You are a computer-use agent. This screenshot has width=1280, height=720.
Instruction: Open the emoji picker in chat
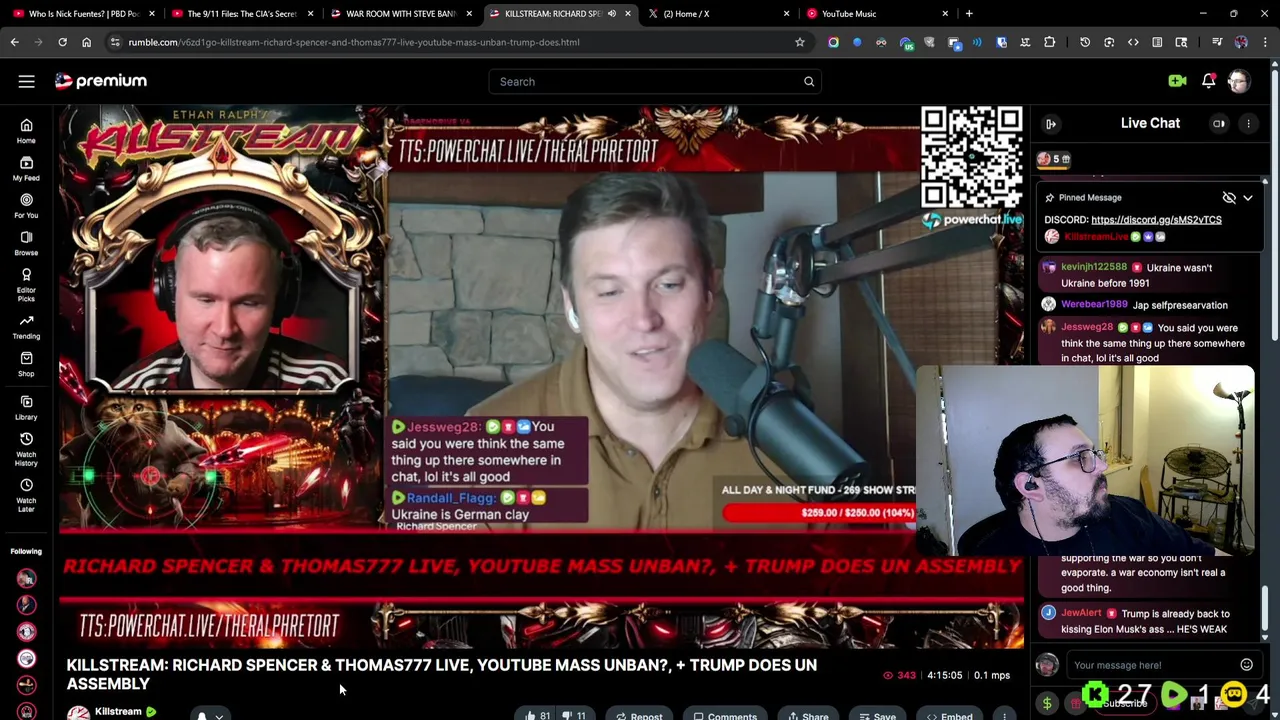[1246, 665]
